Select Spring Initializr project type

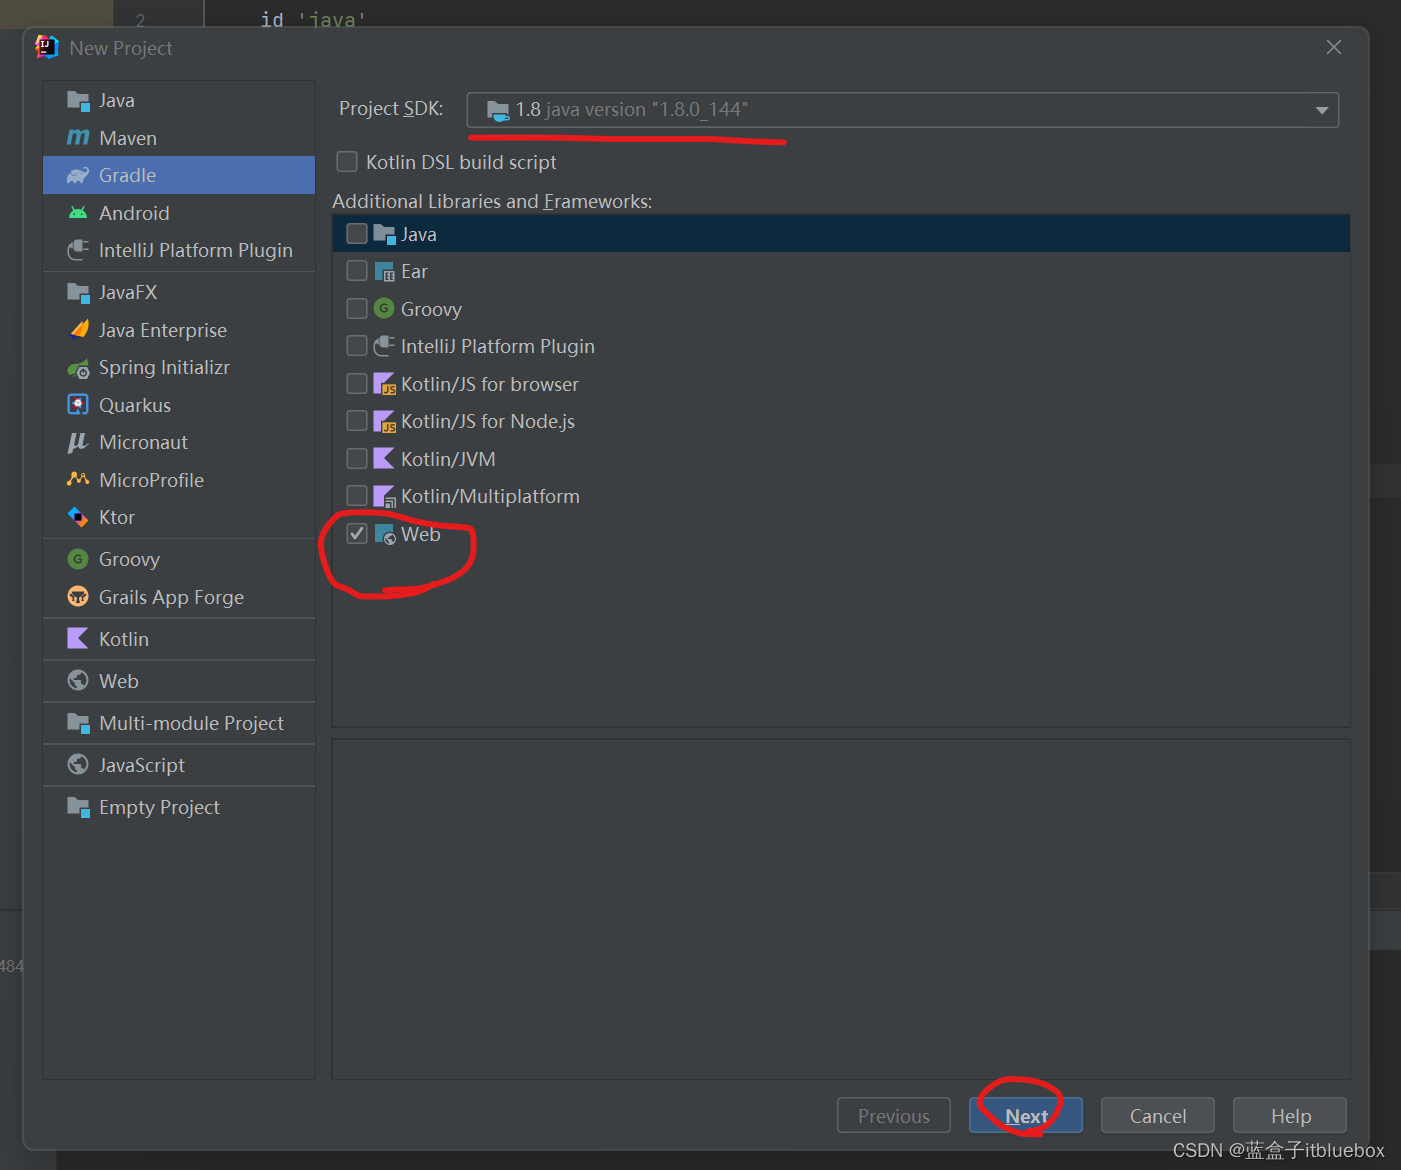[x=179, y=368]
